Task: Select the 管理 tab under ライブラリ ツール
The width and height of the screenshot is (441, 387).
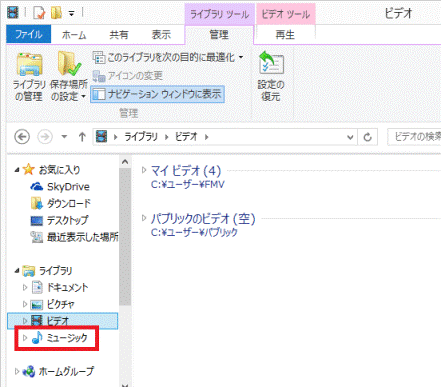Action: 219,35
